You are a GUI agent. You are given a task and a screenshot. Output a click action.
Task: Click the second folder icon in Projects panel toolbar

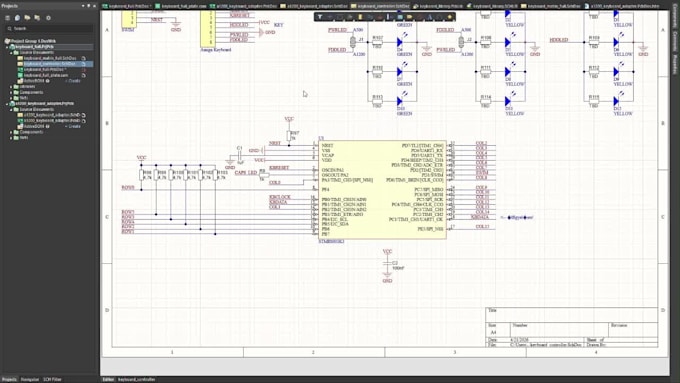tap(37, 18)
